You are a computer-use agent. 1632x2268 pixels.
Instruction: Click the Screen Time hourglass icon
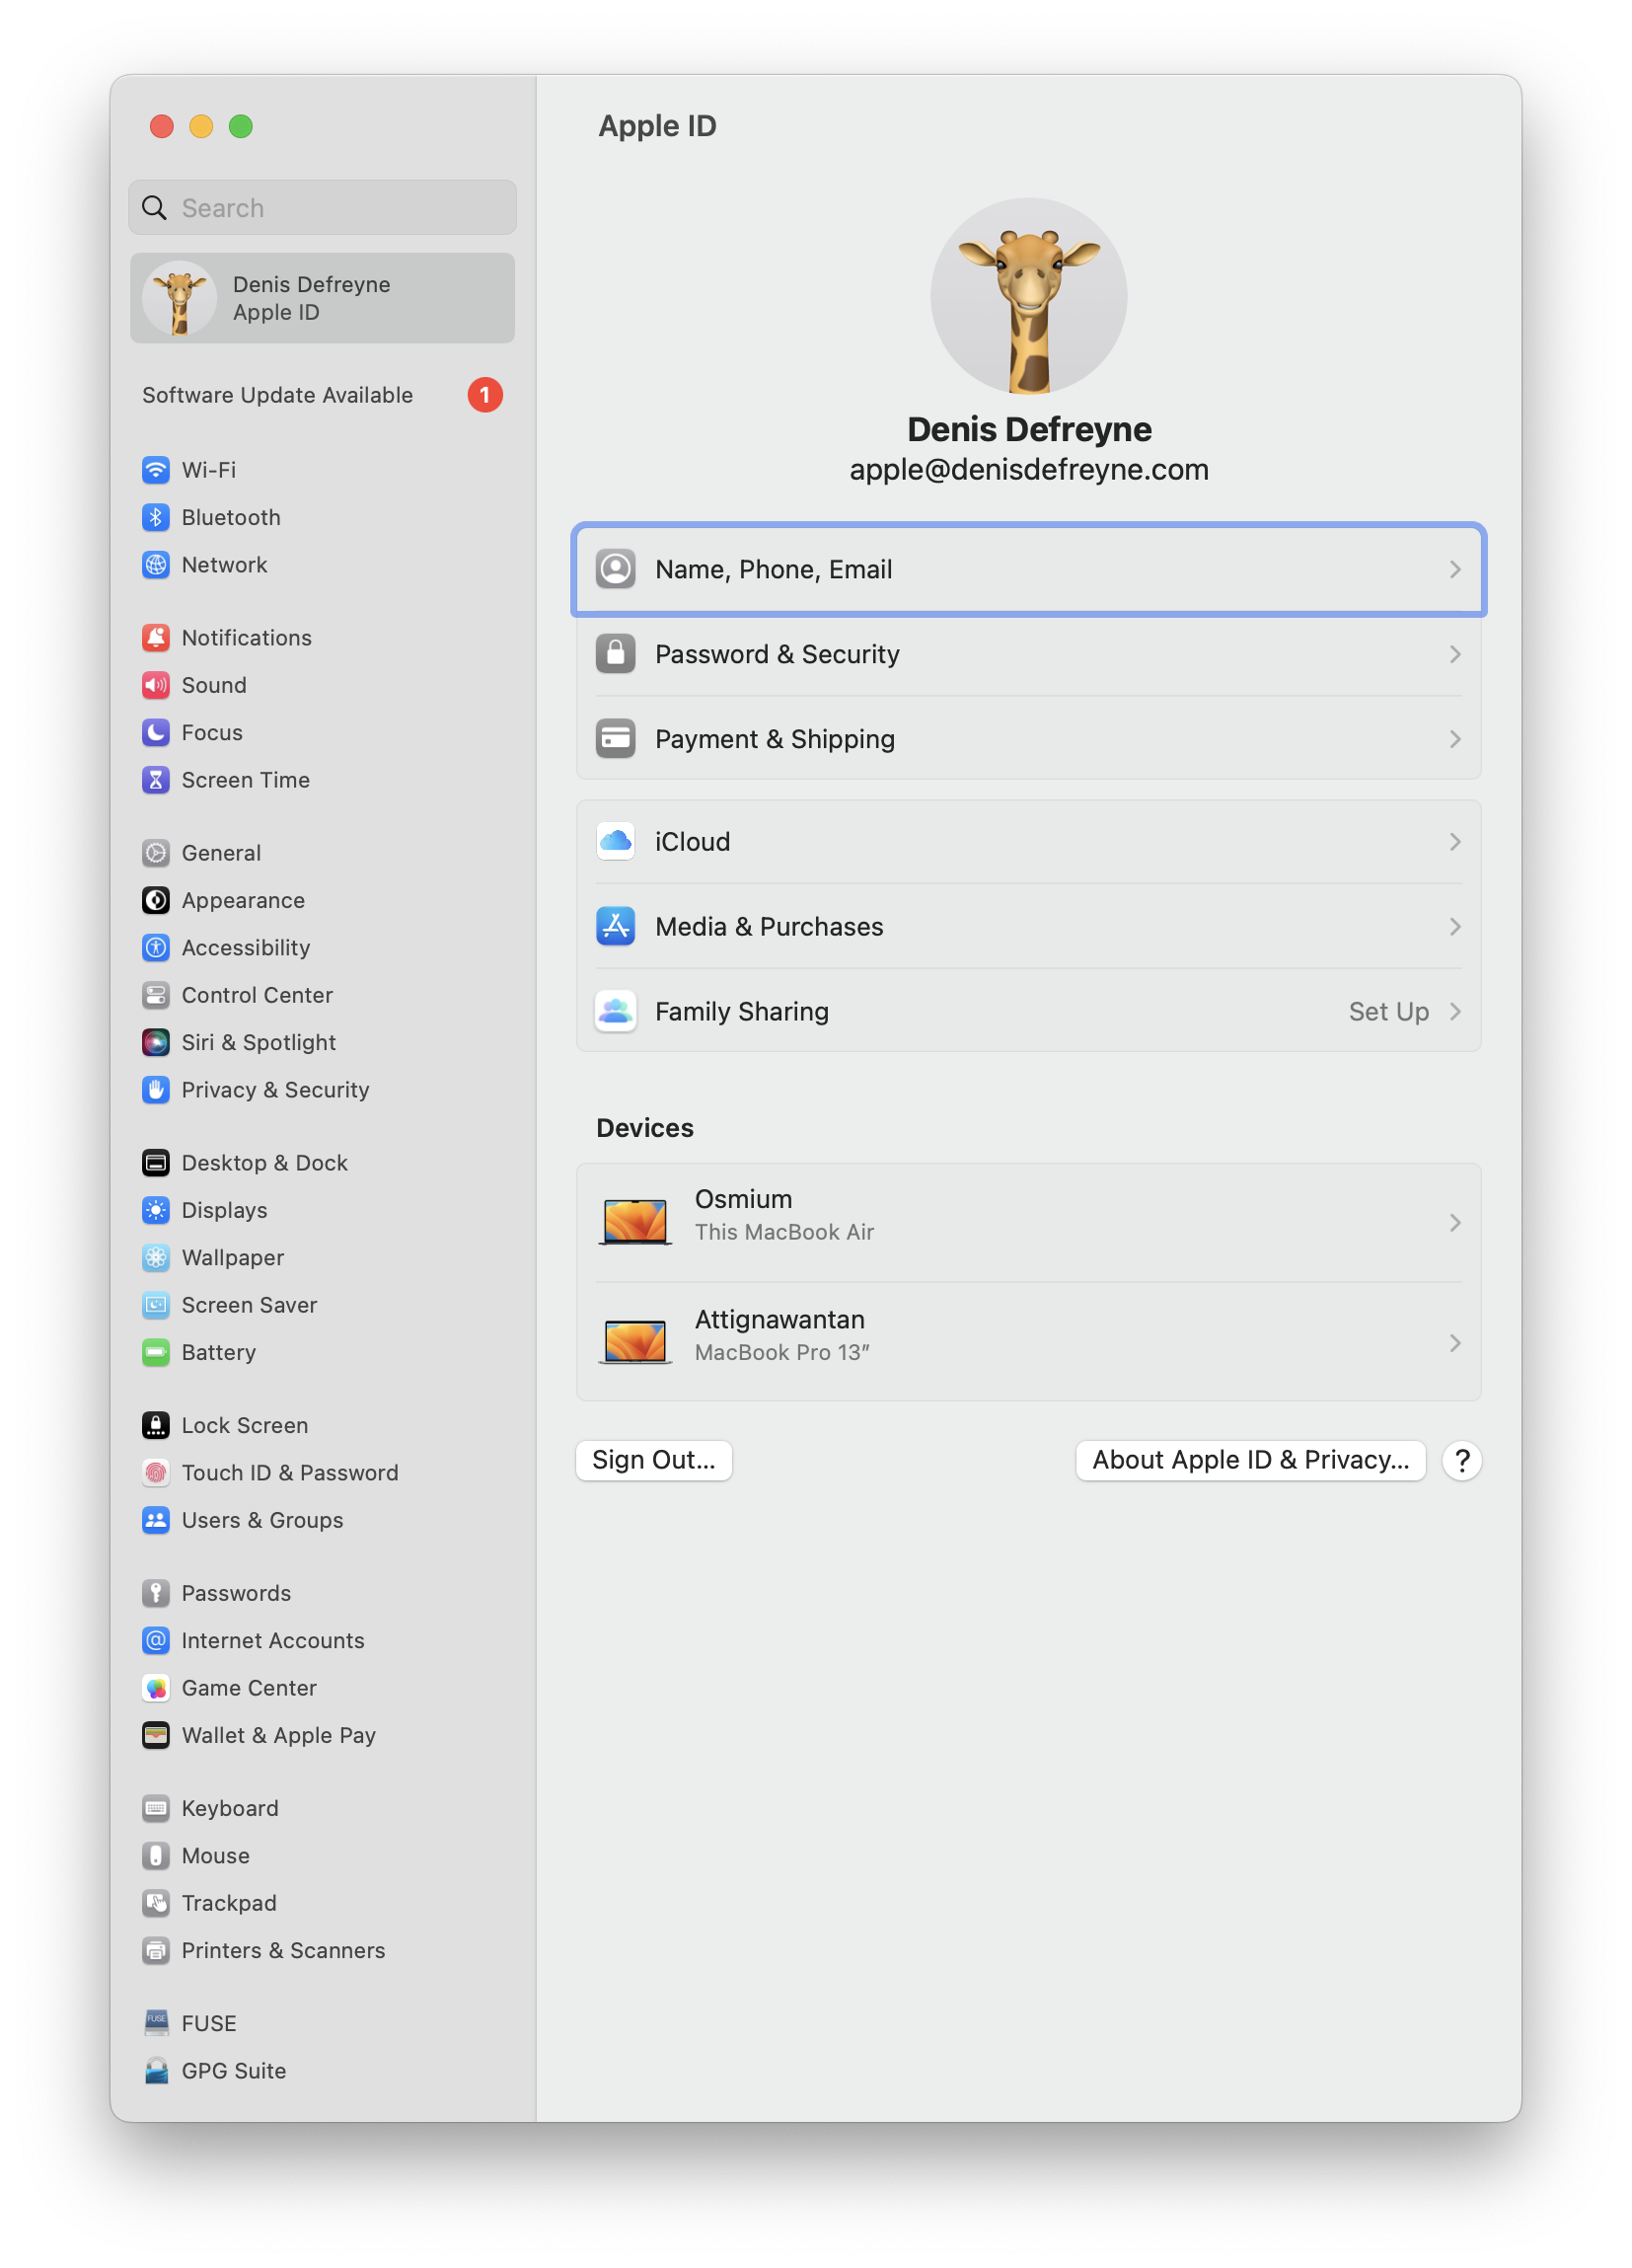pyautogui.click(x=156, y=780)
